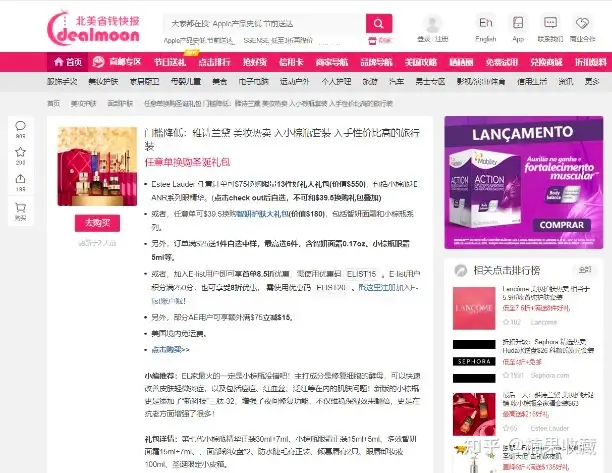Click the 全部 link next to 相关点击排行榜

pyautogui.click(x=585, y=270)
